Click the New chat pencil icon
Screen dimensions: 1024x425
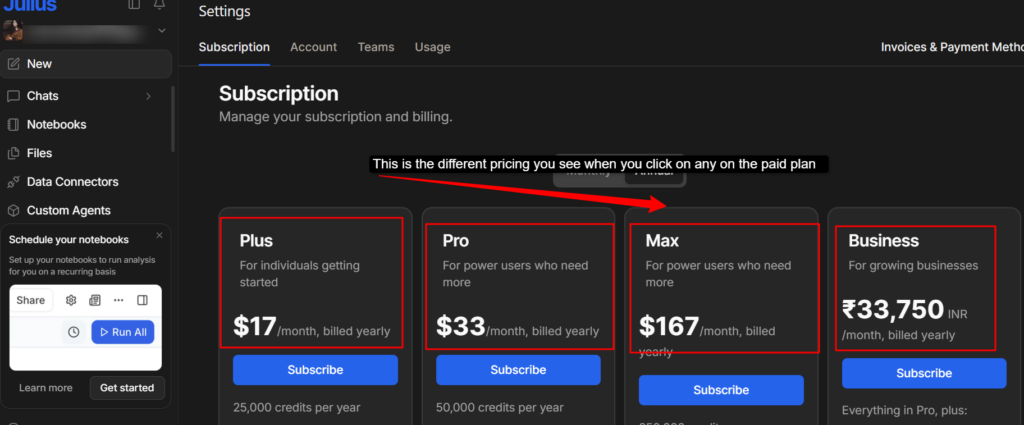coord(13,64)
